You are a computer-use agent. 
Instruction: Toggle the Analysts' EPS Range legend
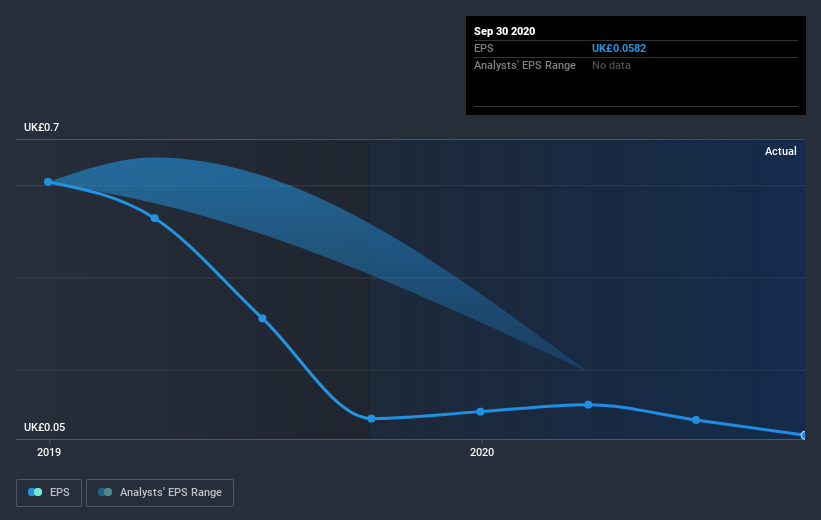(160, 493)
